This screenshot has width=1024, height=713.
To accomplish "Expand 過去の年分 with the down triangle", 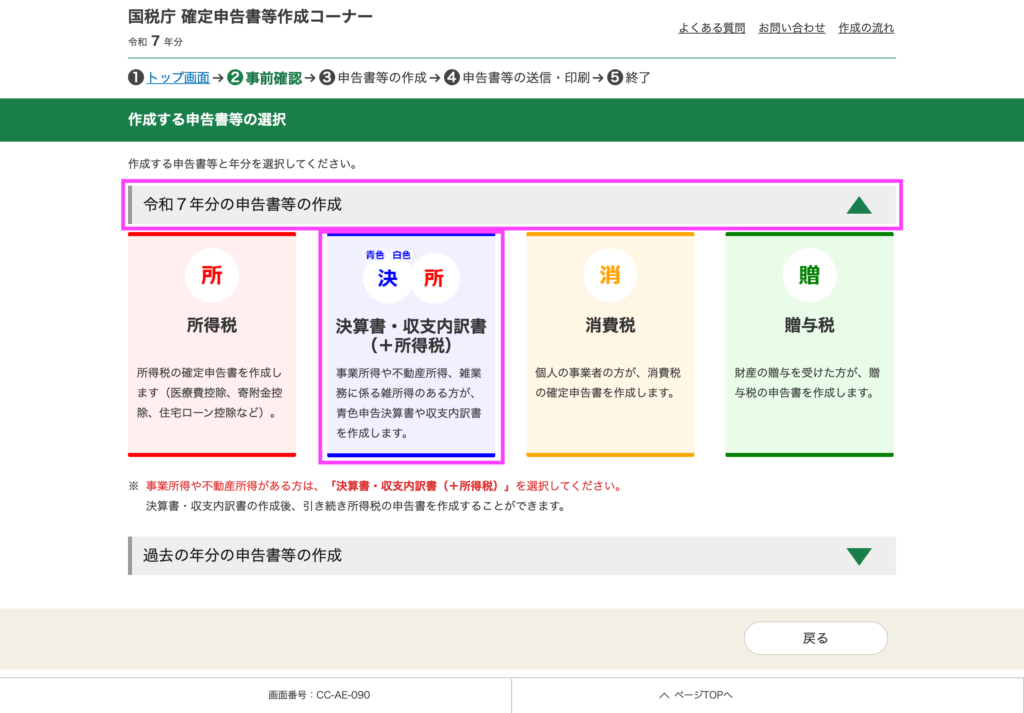I will click(858, 556).
